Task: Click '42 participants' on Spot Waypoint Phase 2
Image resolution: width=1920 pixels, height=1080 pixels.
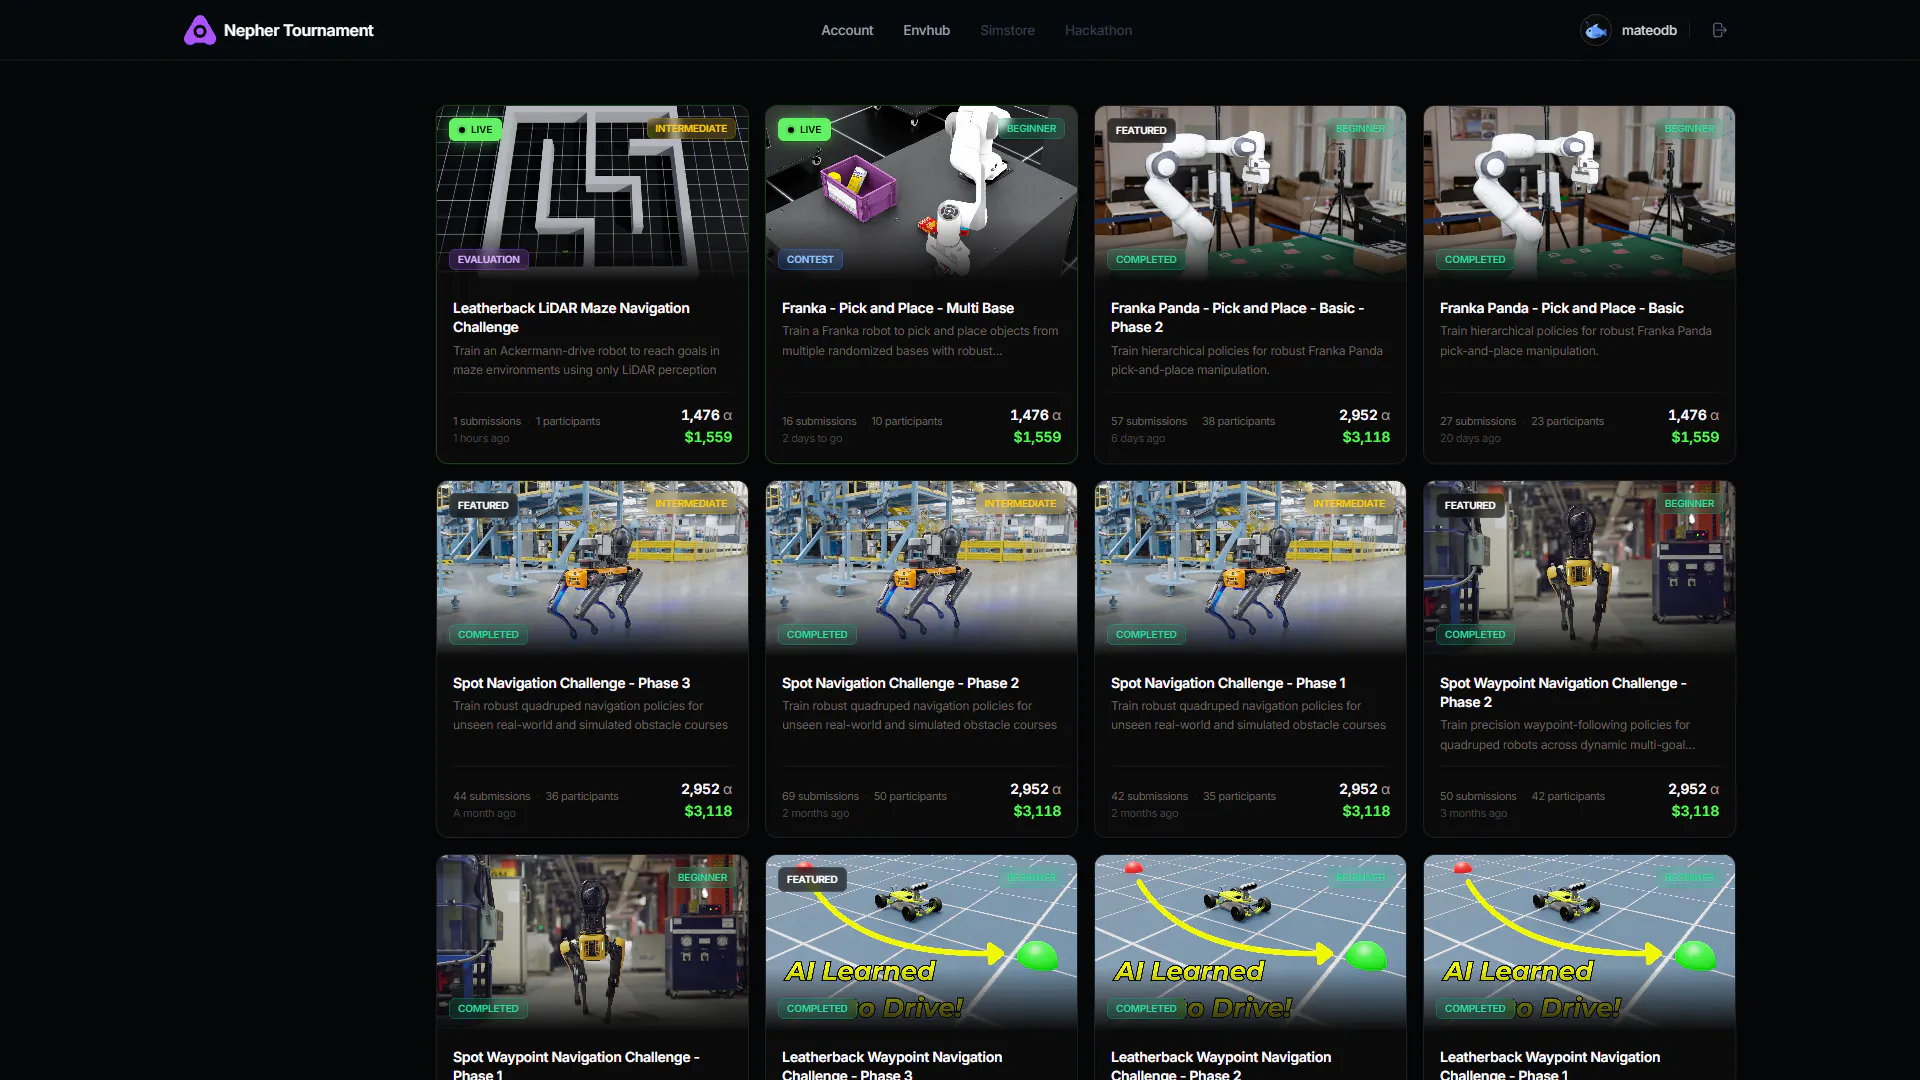Action: [1568, 796]
